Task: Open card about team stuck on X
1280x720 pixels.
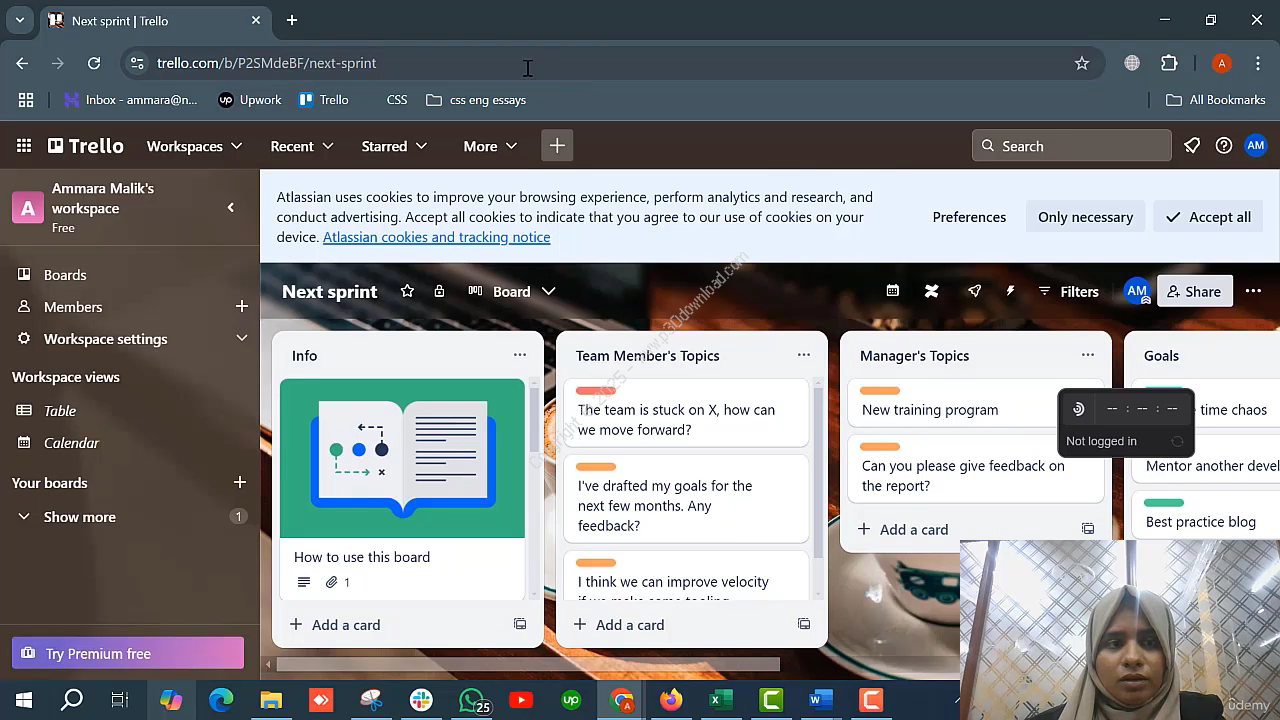Action: [x=686, y=412]
